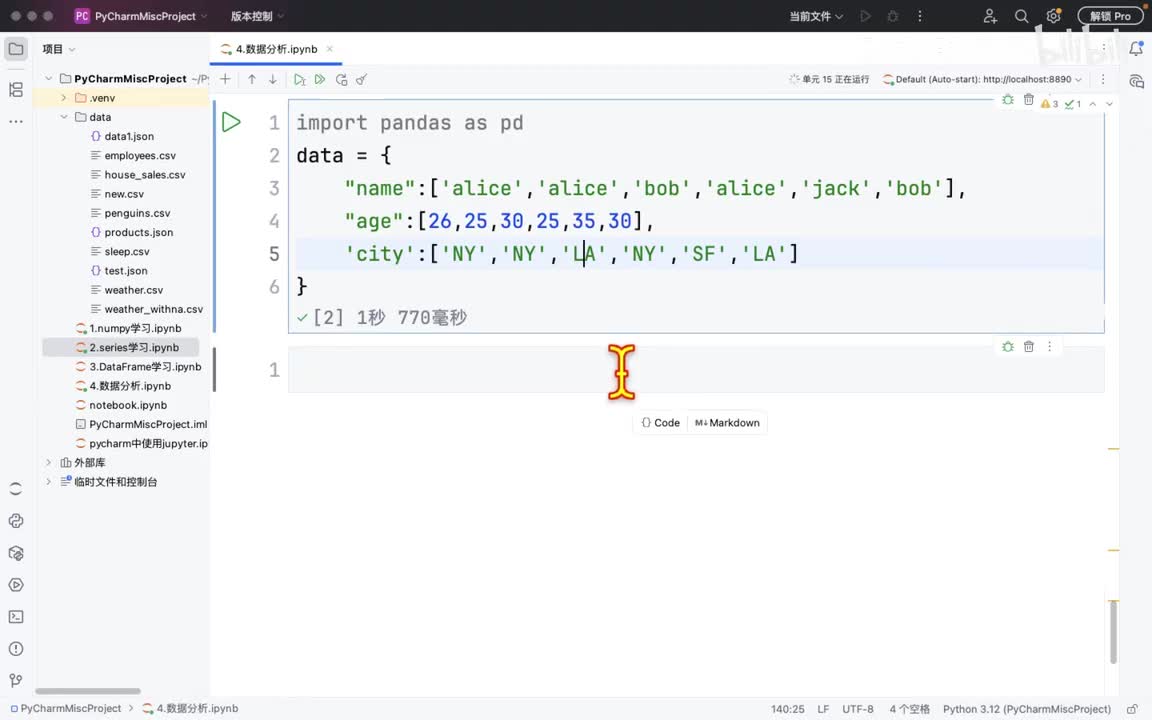Click UTF-8 encoding in status bar
The height and width of the screenshot is (720, 1152).
(x=857, y=709)
